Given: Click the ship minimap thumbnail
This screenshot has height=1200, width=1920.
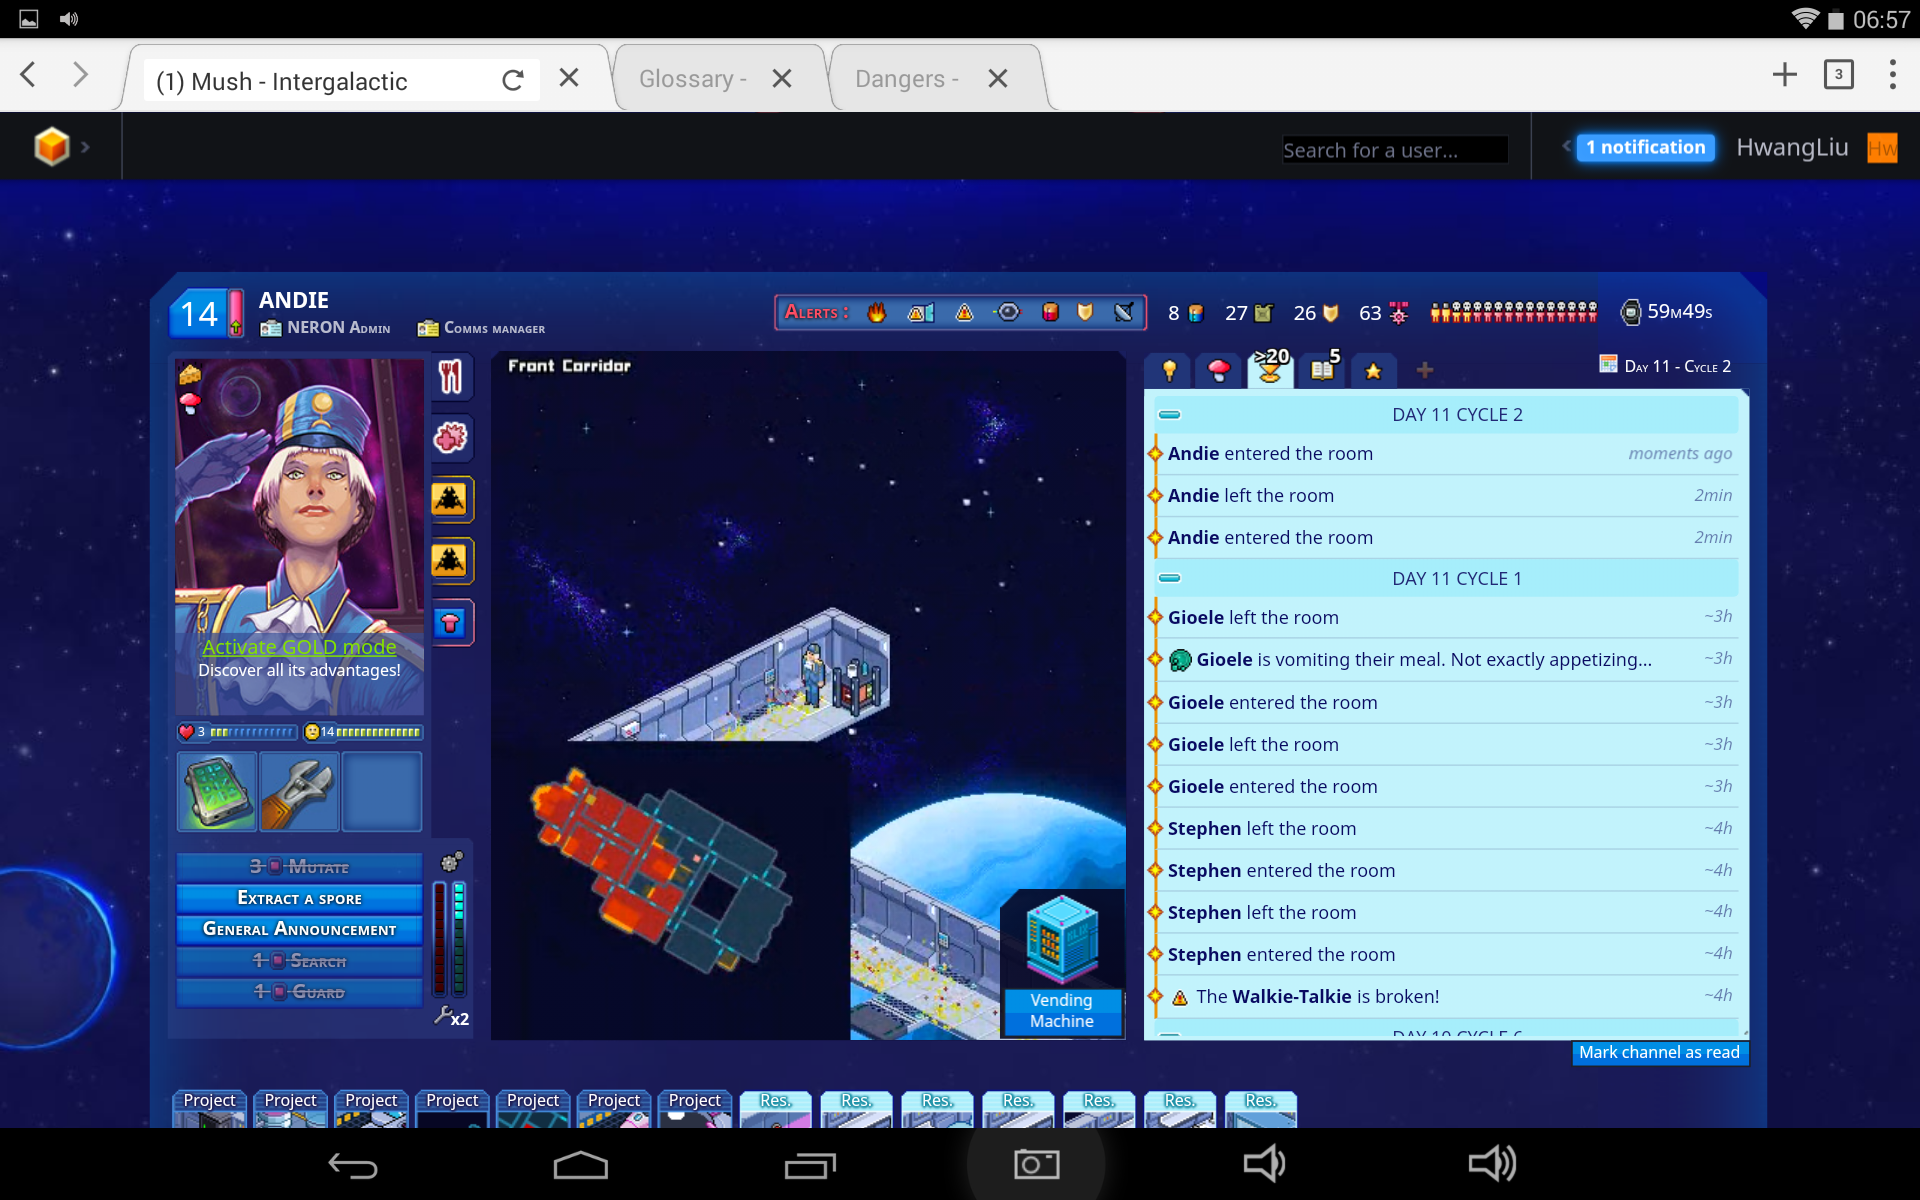Looking at the screenshot, I should point(660,870).
